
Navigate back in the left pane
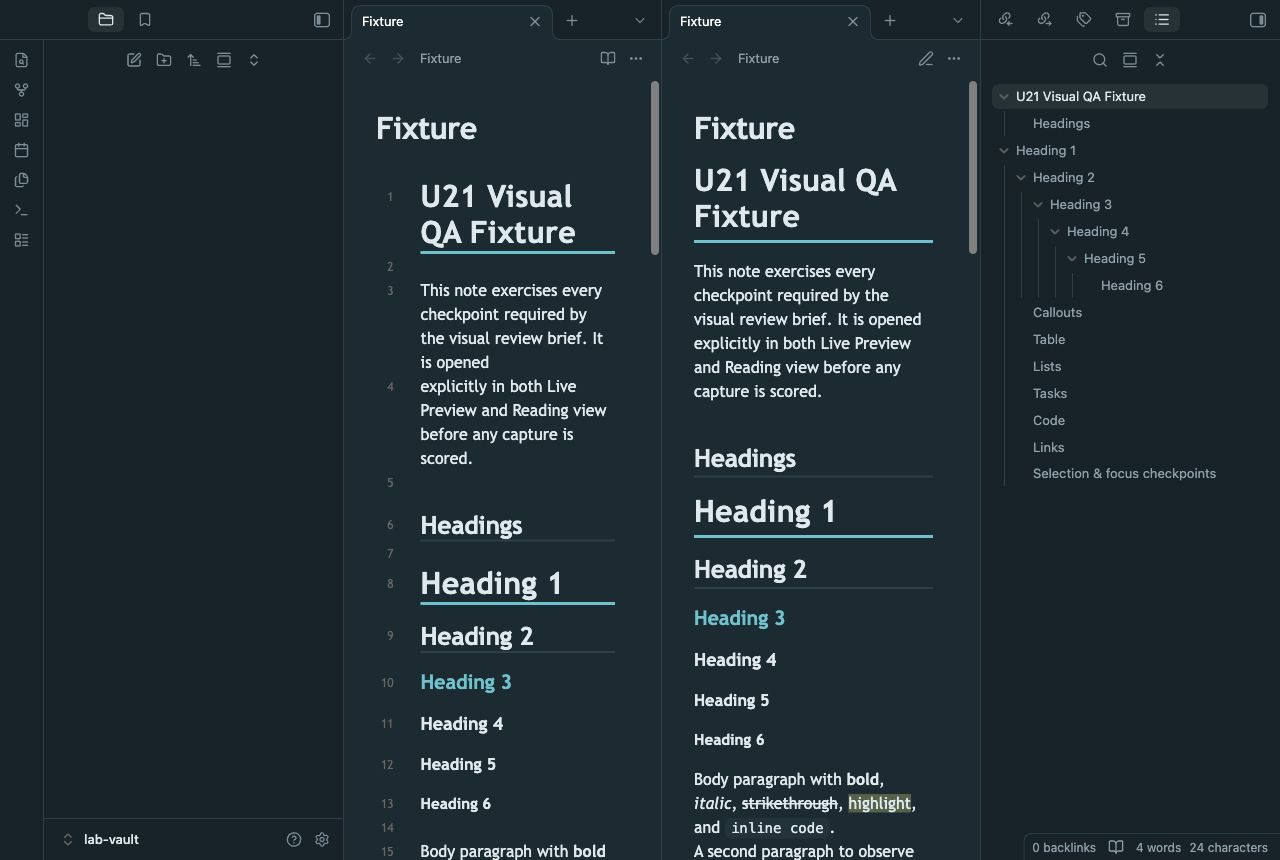[370, 58]
